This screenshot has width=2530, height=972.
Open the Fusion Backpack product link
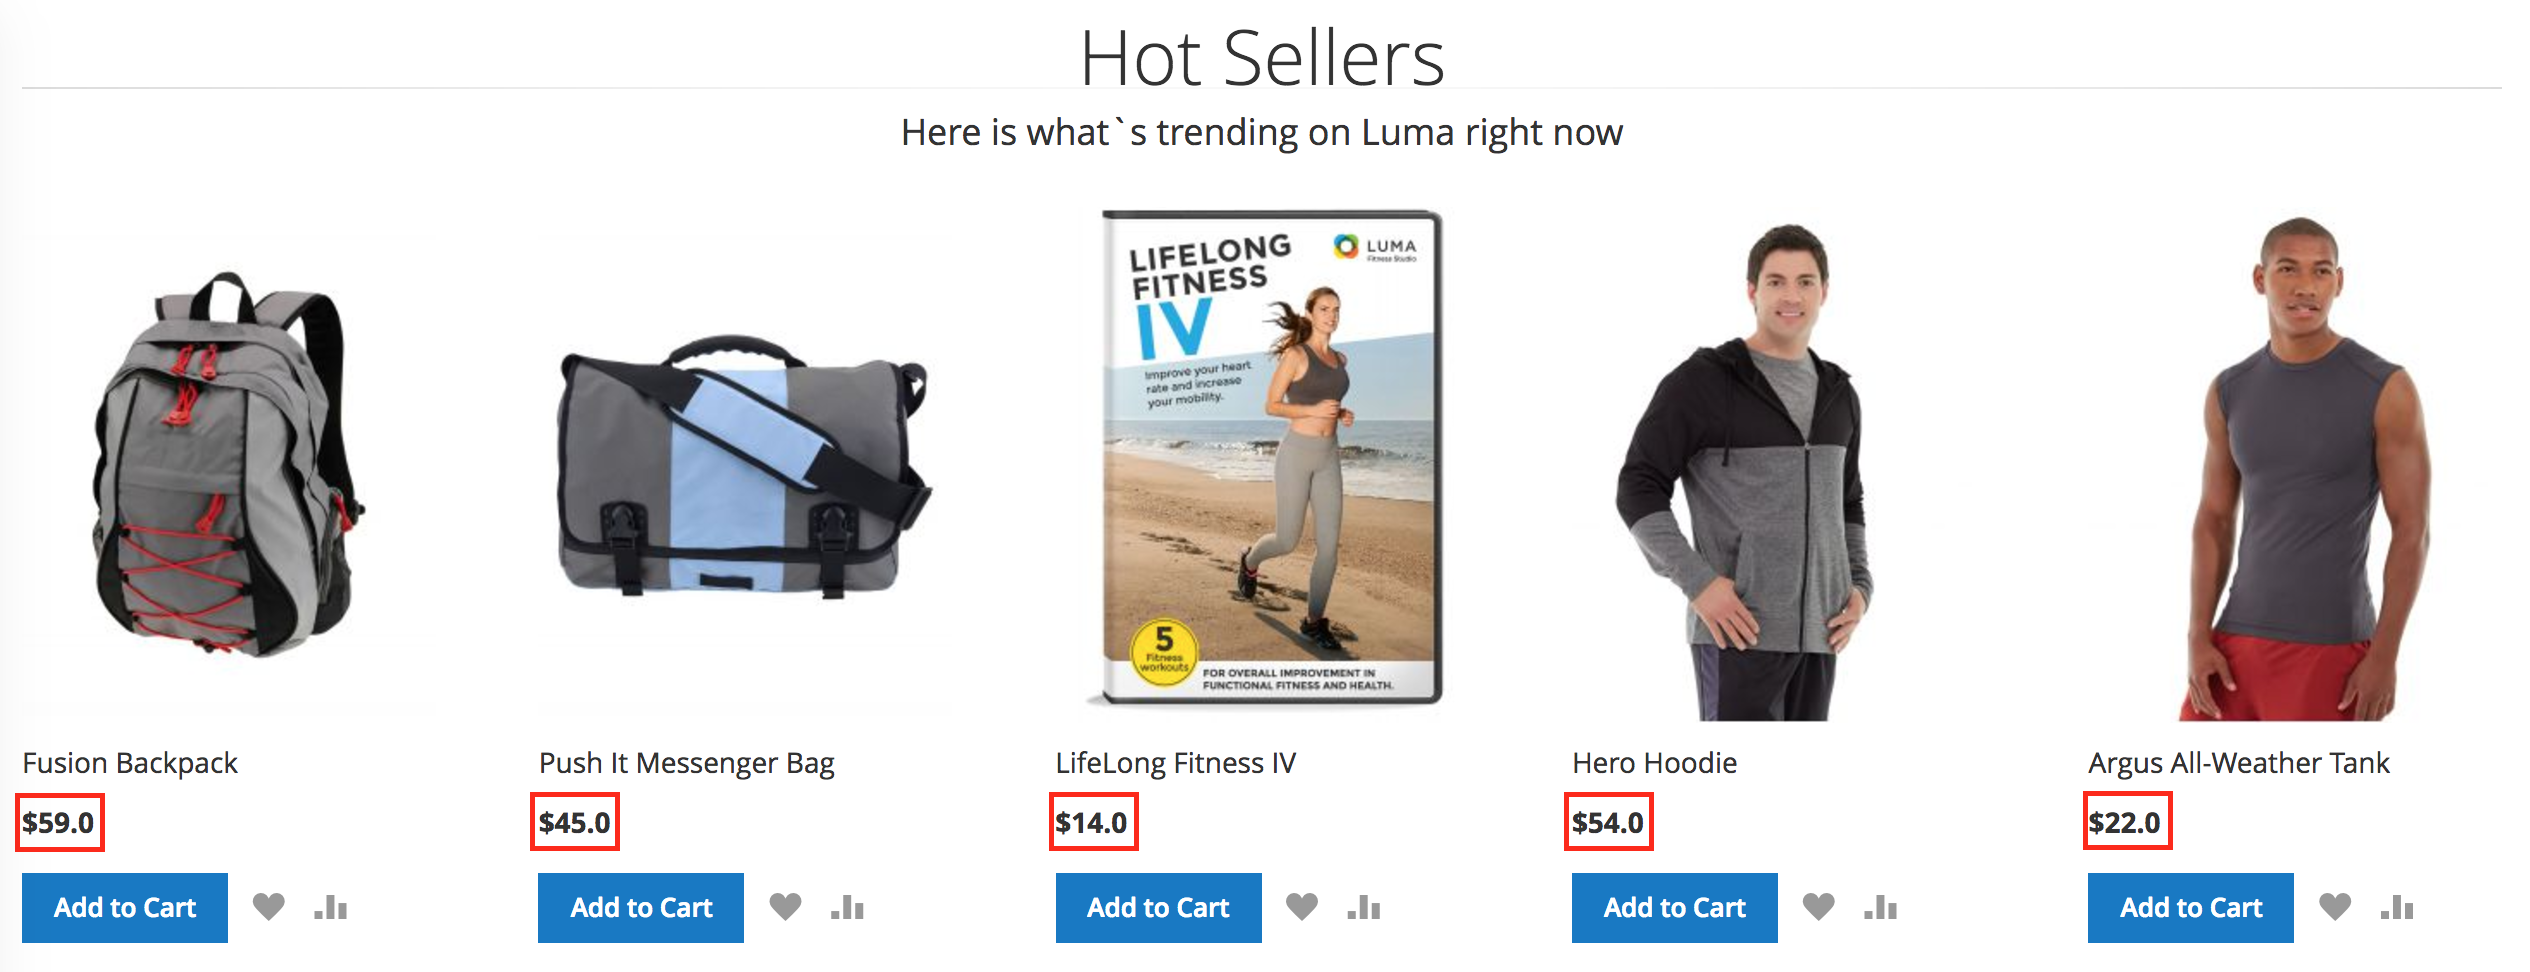click(x=130, y=763)
